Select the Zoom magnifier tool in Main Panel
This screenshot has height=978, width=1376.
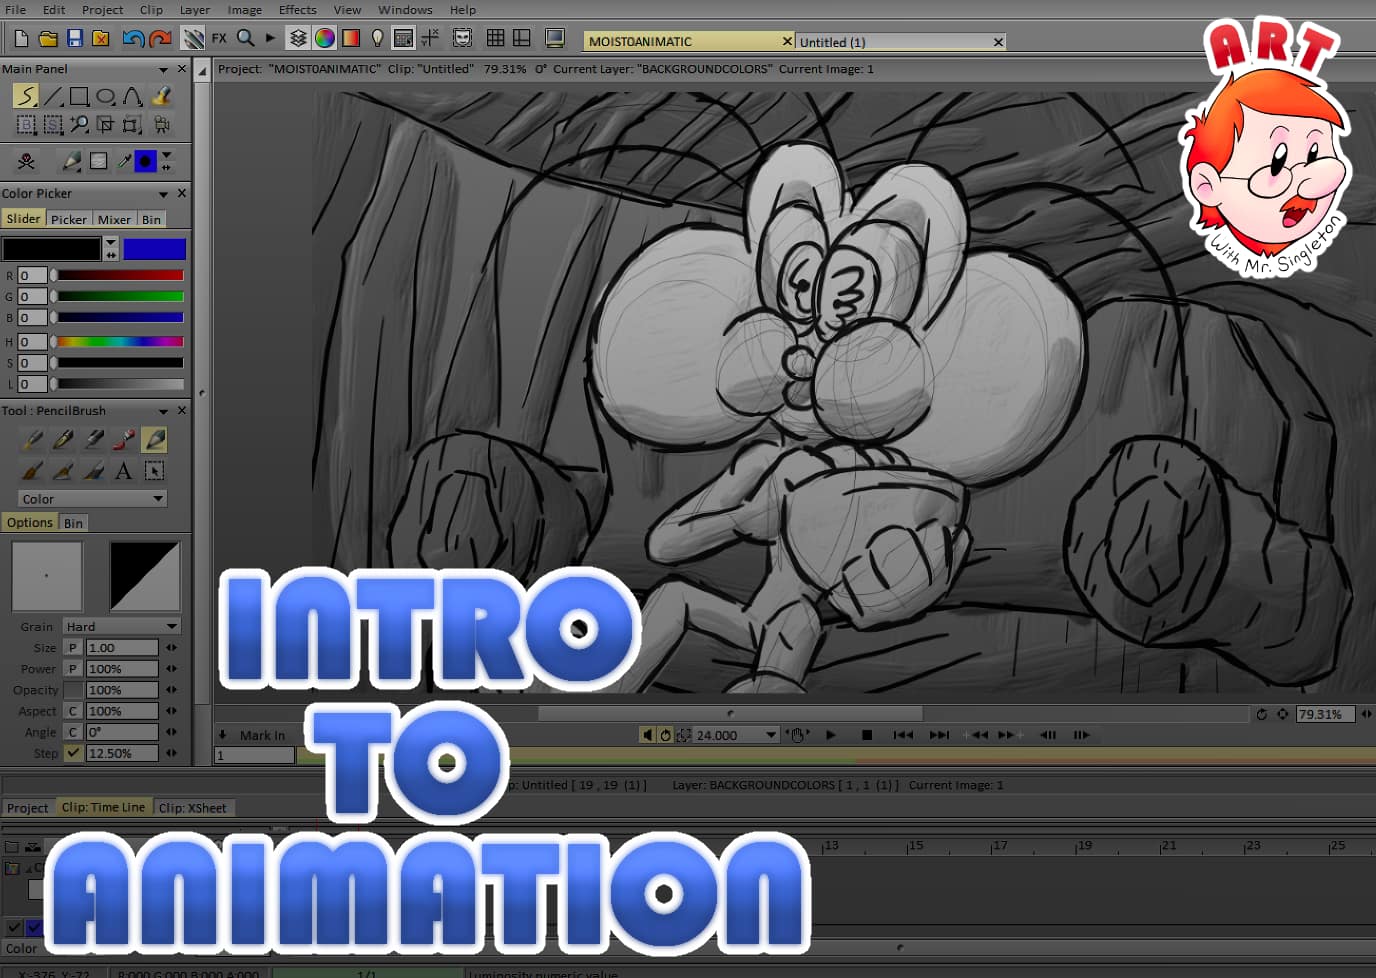[80, 124]
